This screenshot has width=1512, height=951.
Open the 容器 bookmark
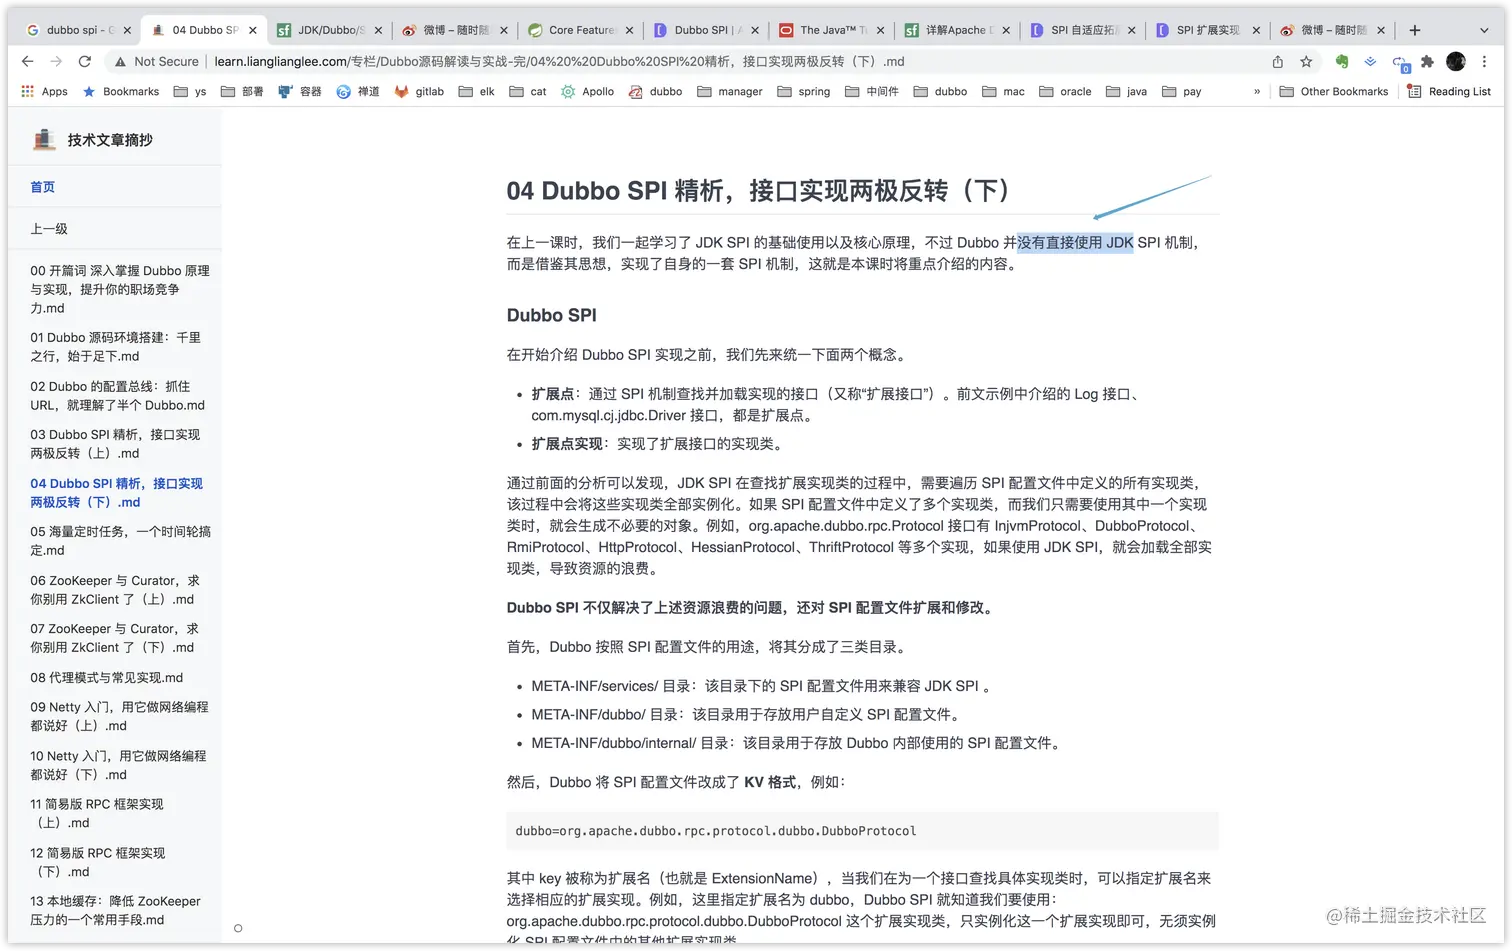pos(300,92)
